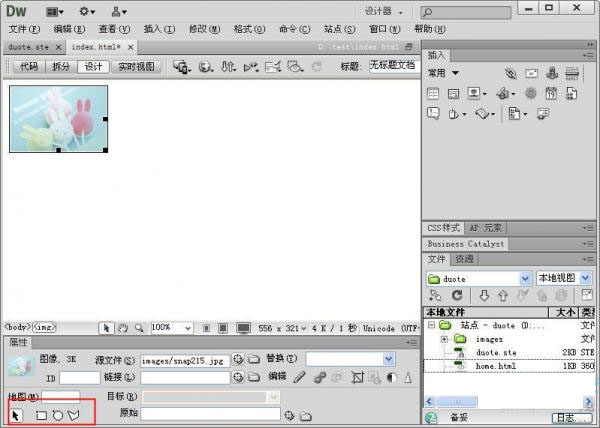
Task: Click the refresh icon in Files panel
Action: click(457, 296)
